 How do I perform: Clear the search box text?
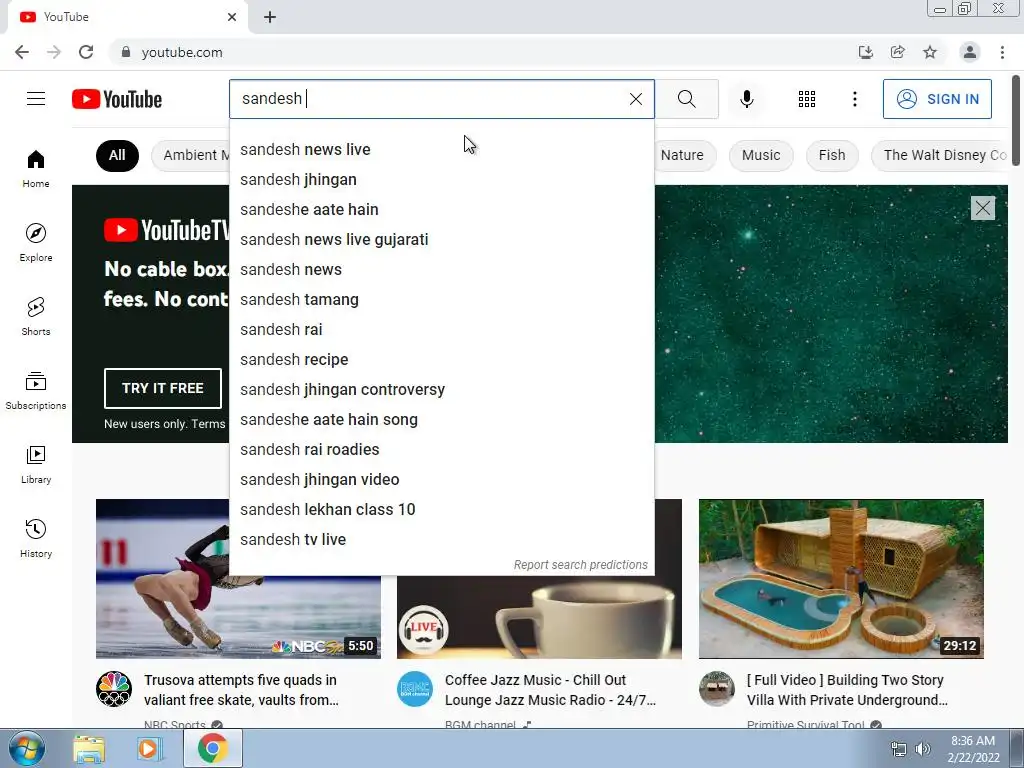click(635, 99)
